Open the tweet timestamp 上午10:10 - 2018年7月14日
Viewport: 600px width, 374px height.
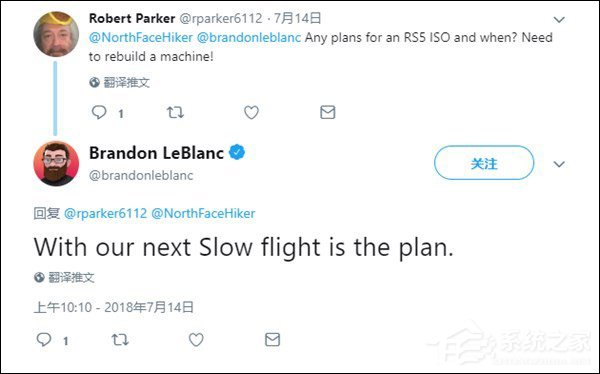[x=114, y=307]
